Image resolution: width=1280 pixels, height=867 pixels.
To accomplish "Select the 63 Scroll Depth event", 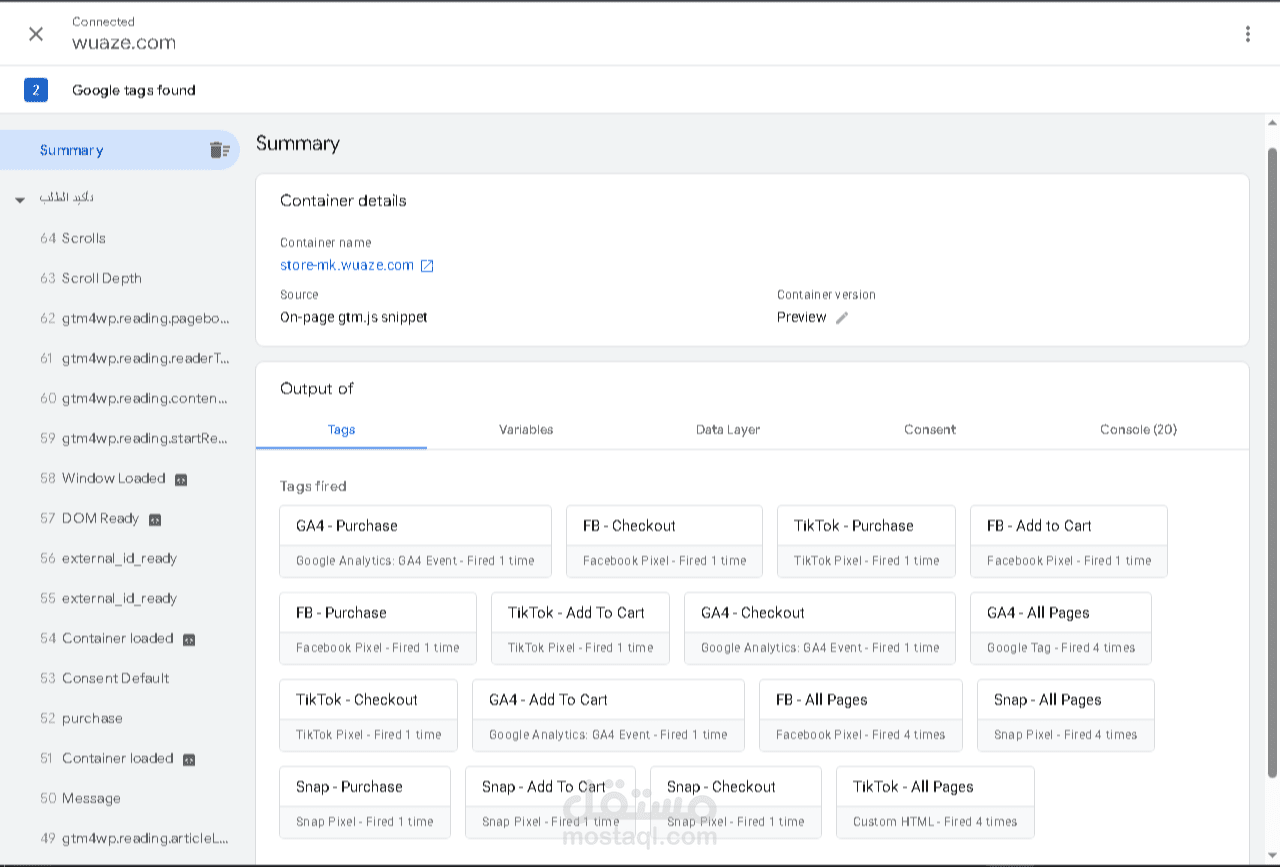I will pyautogui.click(x=101, y=279).
